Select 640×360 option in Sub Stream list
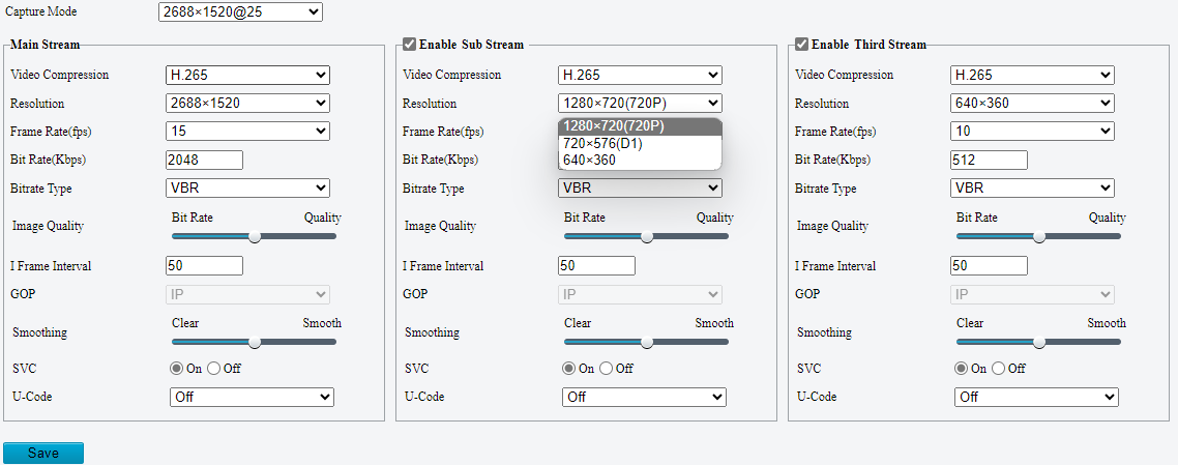This screenshot has width=1180, height=469. coord(590,160)
